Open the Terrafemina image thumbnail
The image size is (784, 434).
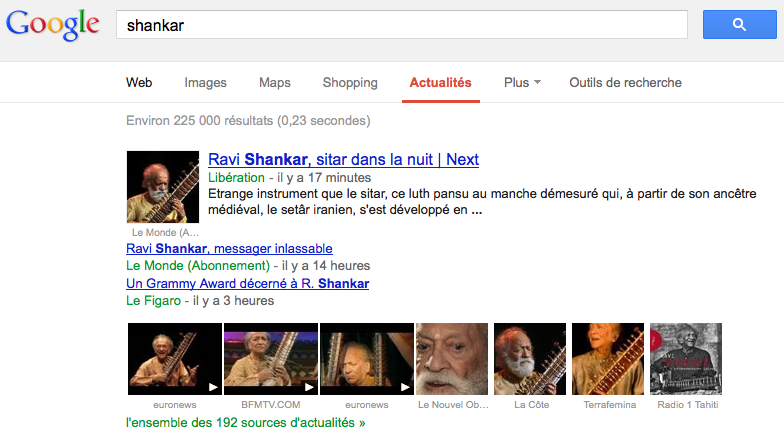click(x=608, y=359)
